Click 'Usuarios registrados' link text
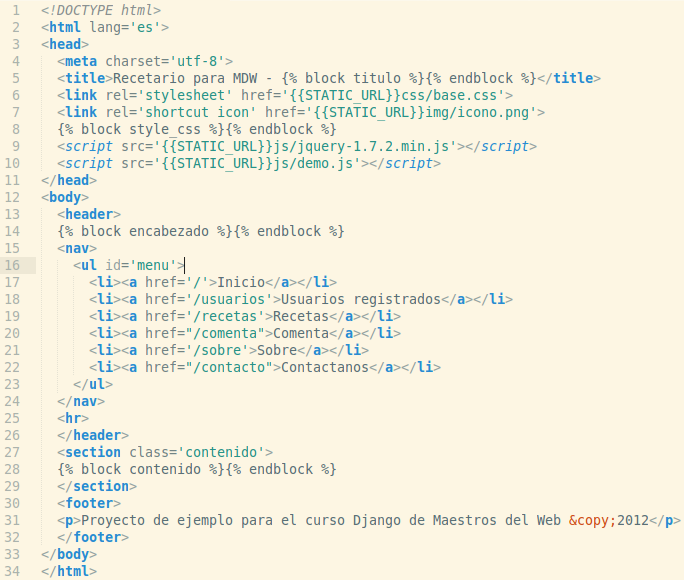Screen dimensions: 684x580 361,299
